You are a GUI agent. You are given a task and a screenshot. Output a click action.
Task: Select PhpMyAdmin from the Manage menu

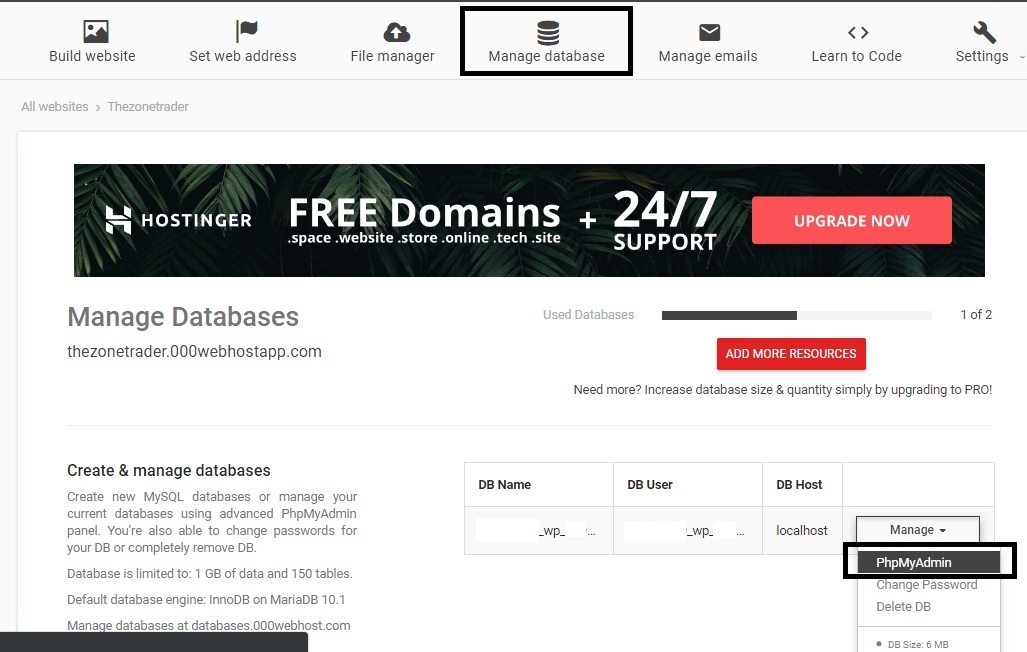[928, 562]
